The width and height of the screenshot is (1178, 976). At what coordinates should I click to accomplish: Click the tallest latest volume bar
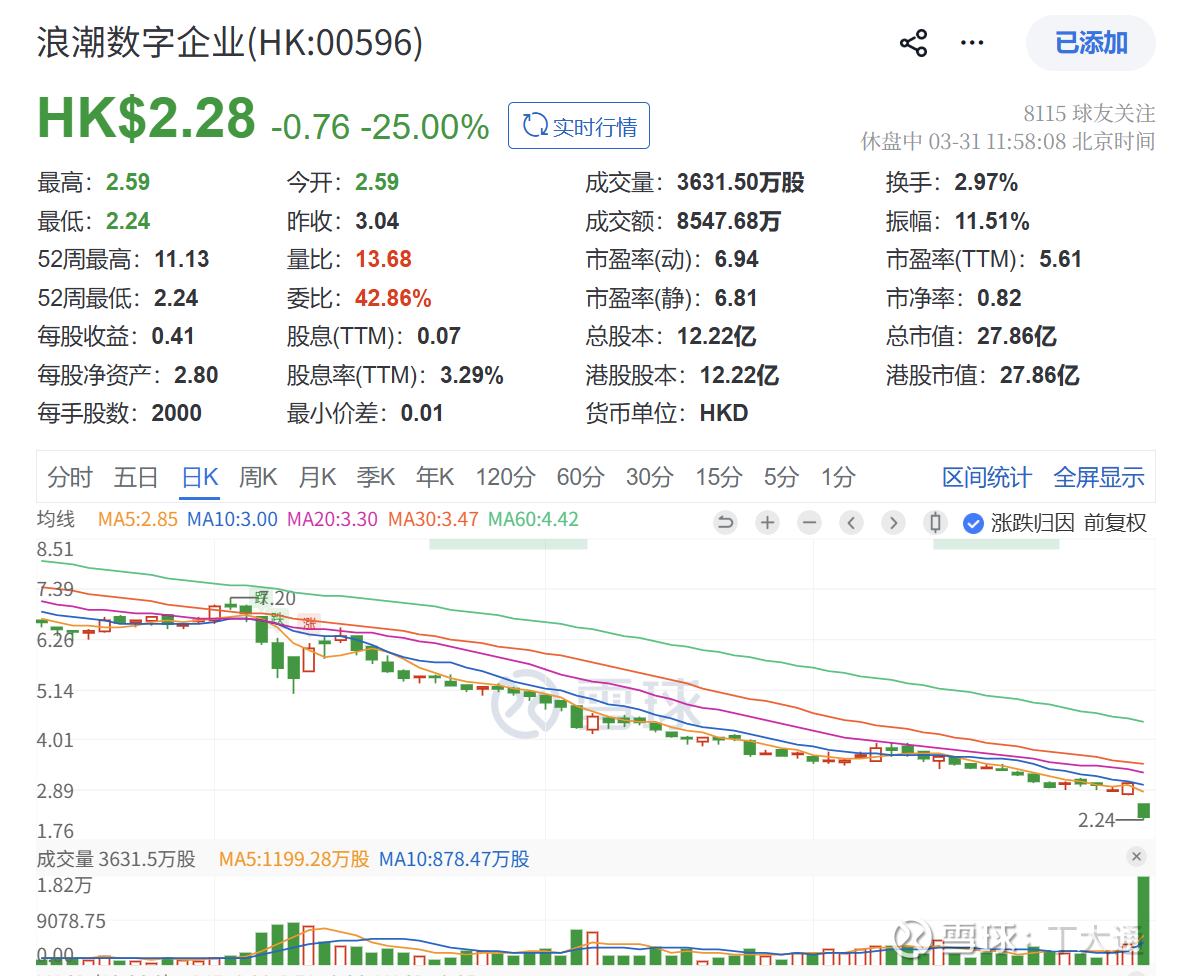pyautogui.click(x=1144, y=920)
